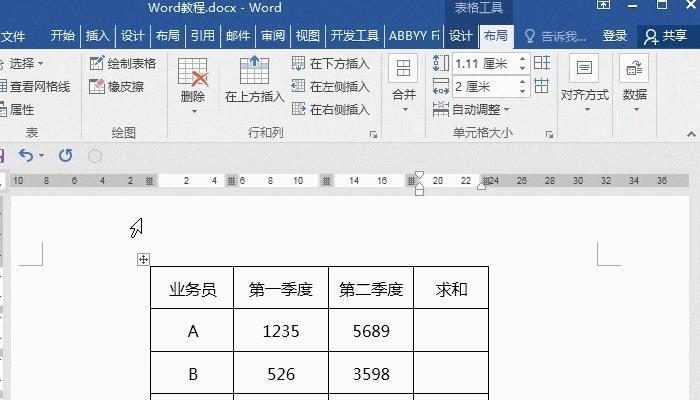Open the 合并 group menu
The image size is (700, 400).
click(x=404, y=83)
